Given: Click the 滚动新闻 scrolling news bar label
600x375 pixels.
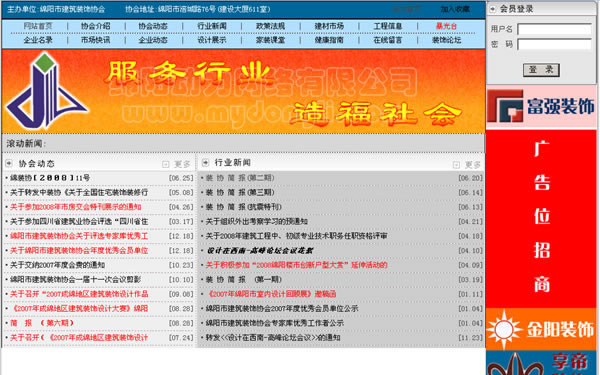Looking at the screenshot, I should pyautogui.click(x=26, y=144).
